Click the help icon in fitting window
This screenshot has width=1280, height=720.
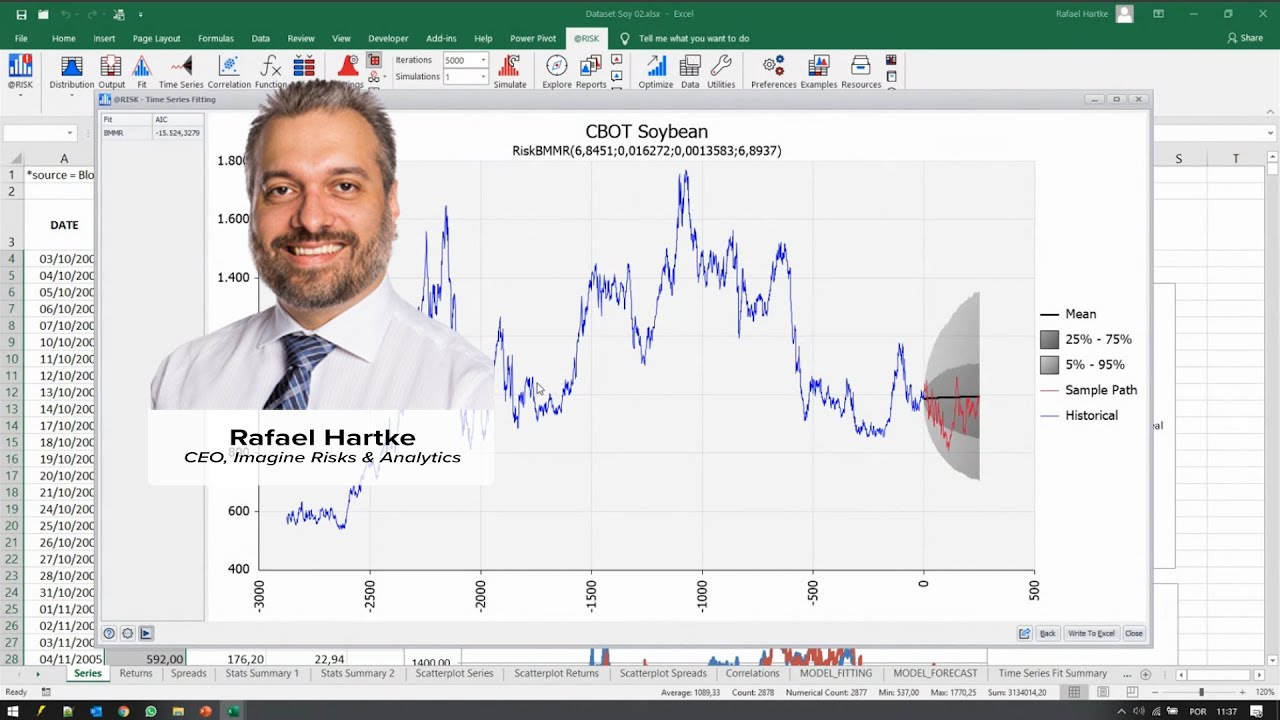[109, 633]
